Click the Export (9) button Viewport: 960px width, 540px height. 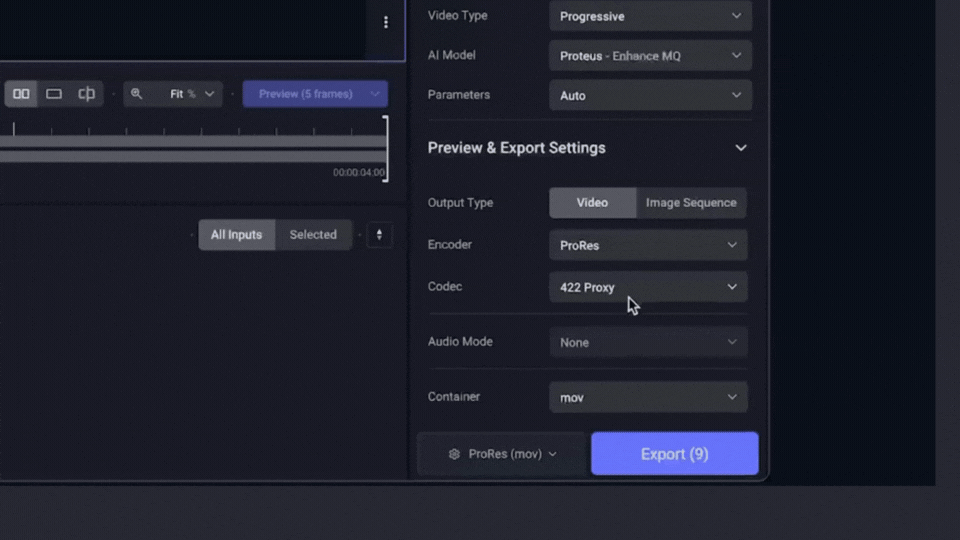[x=675, y=454]
